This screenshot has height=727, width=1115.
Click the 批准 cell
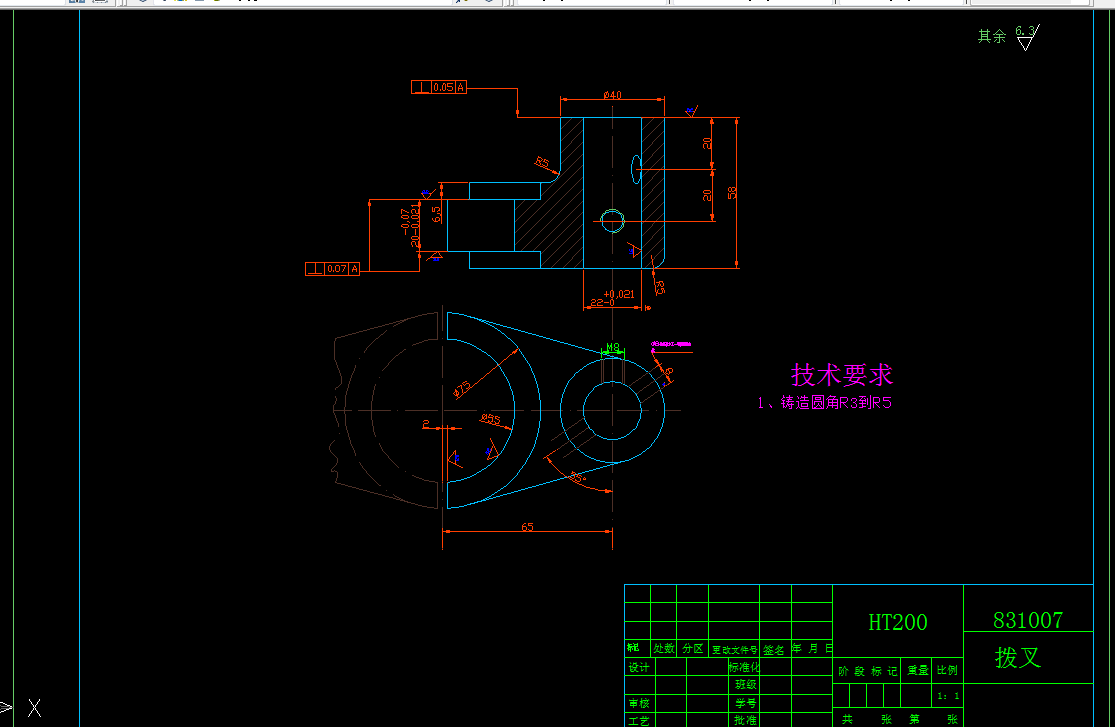(745, 720)
